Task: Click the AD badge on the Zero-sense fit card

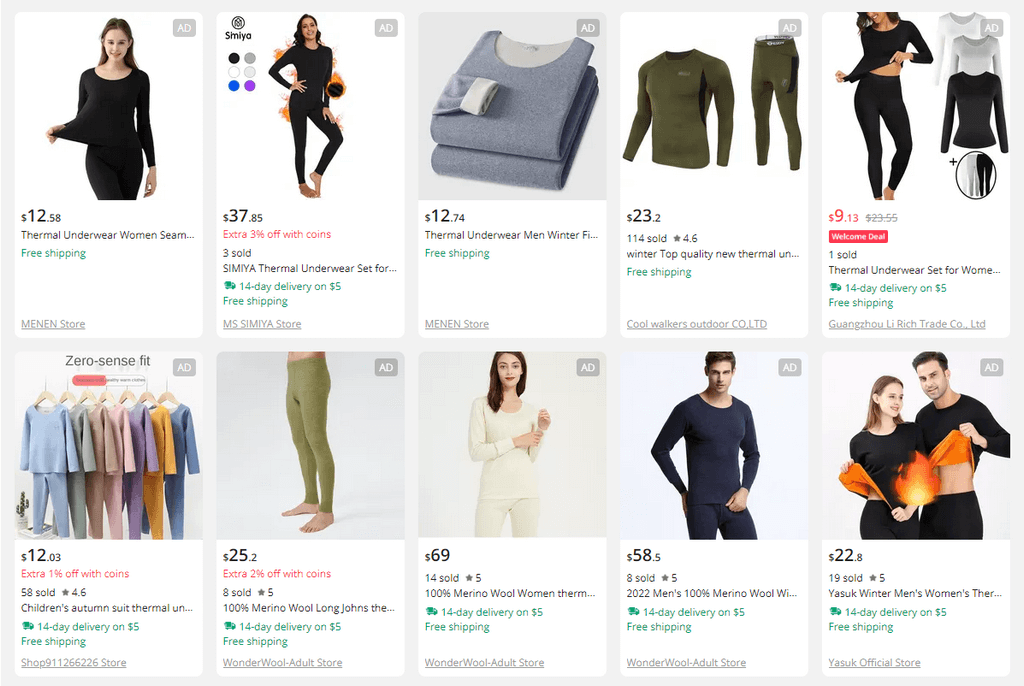Action: (184, 367)
